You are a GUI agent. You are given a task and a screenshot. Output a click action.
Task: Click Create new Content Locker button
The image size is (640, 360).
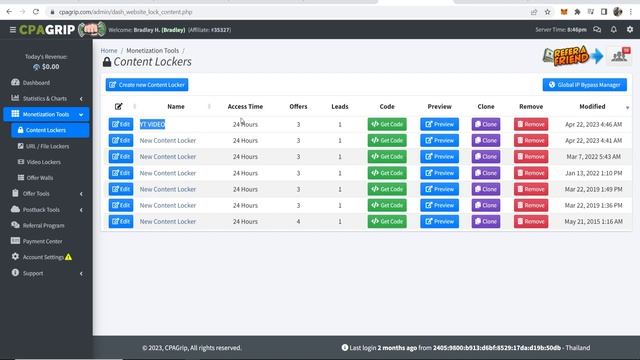[147, 85]
